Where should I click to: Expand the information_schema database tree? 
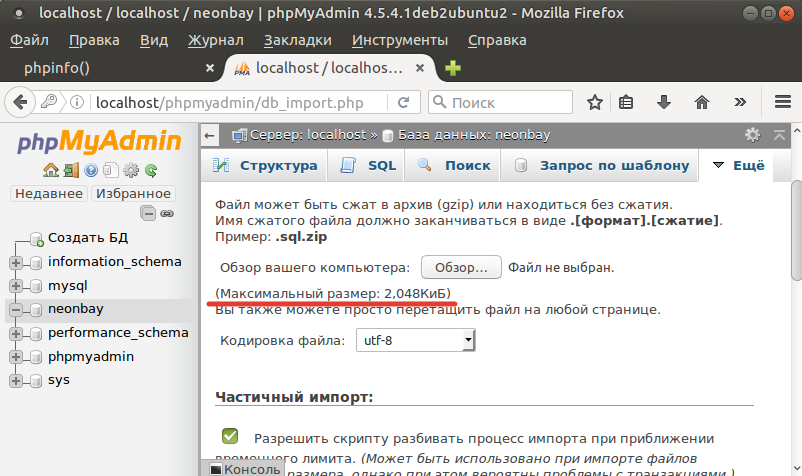(x=16, y=263)
